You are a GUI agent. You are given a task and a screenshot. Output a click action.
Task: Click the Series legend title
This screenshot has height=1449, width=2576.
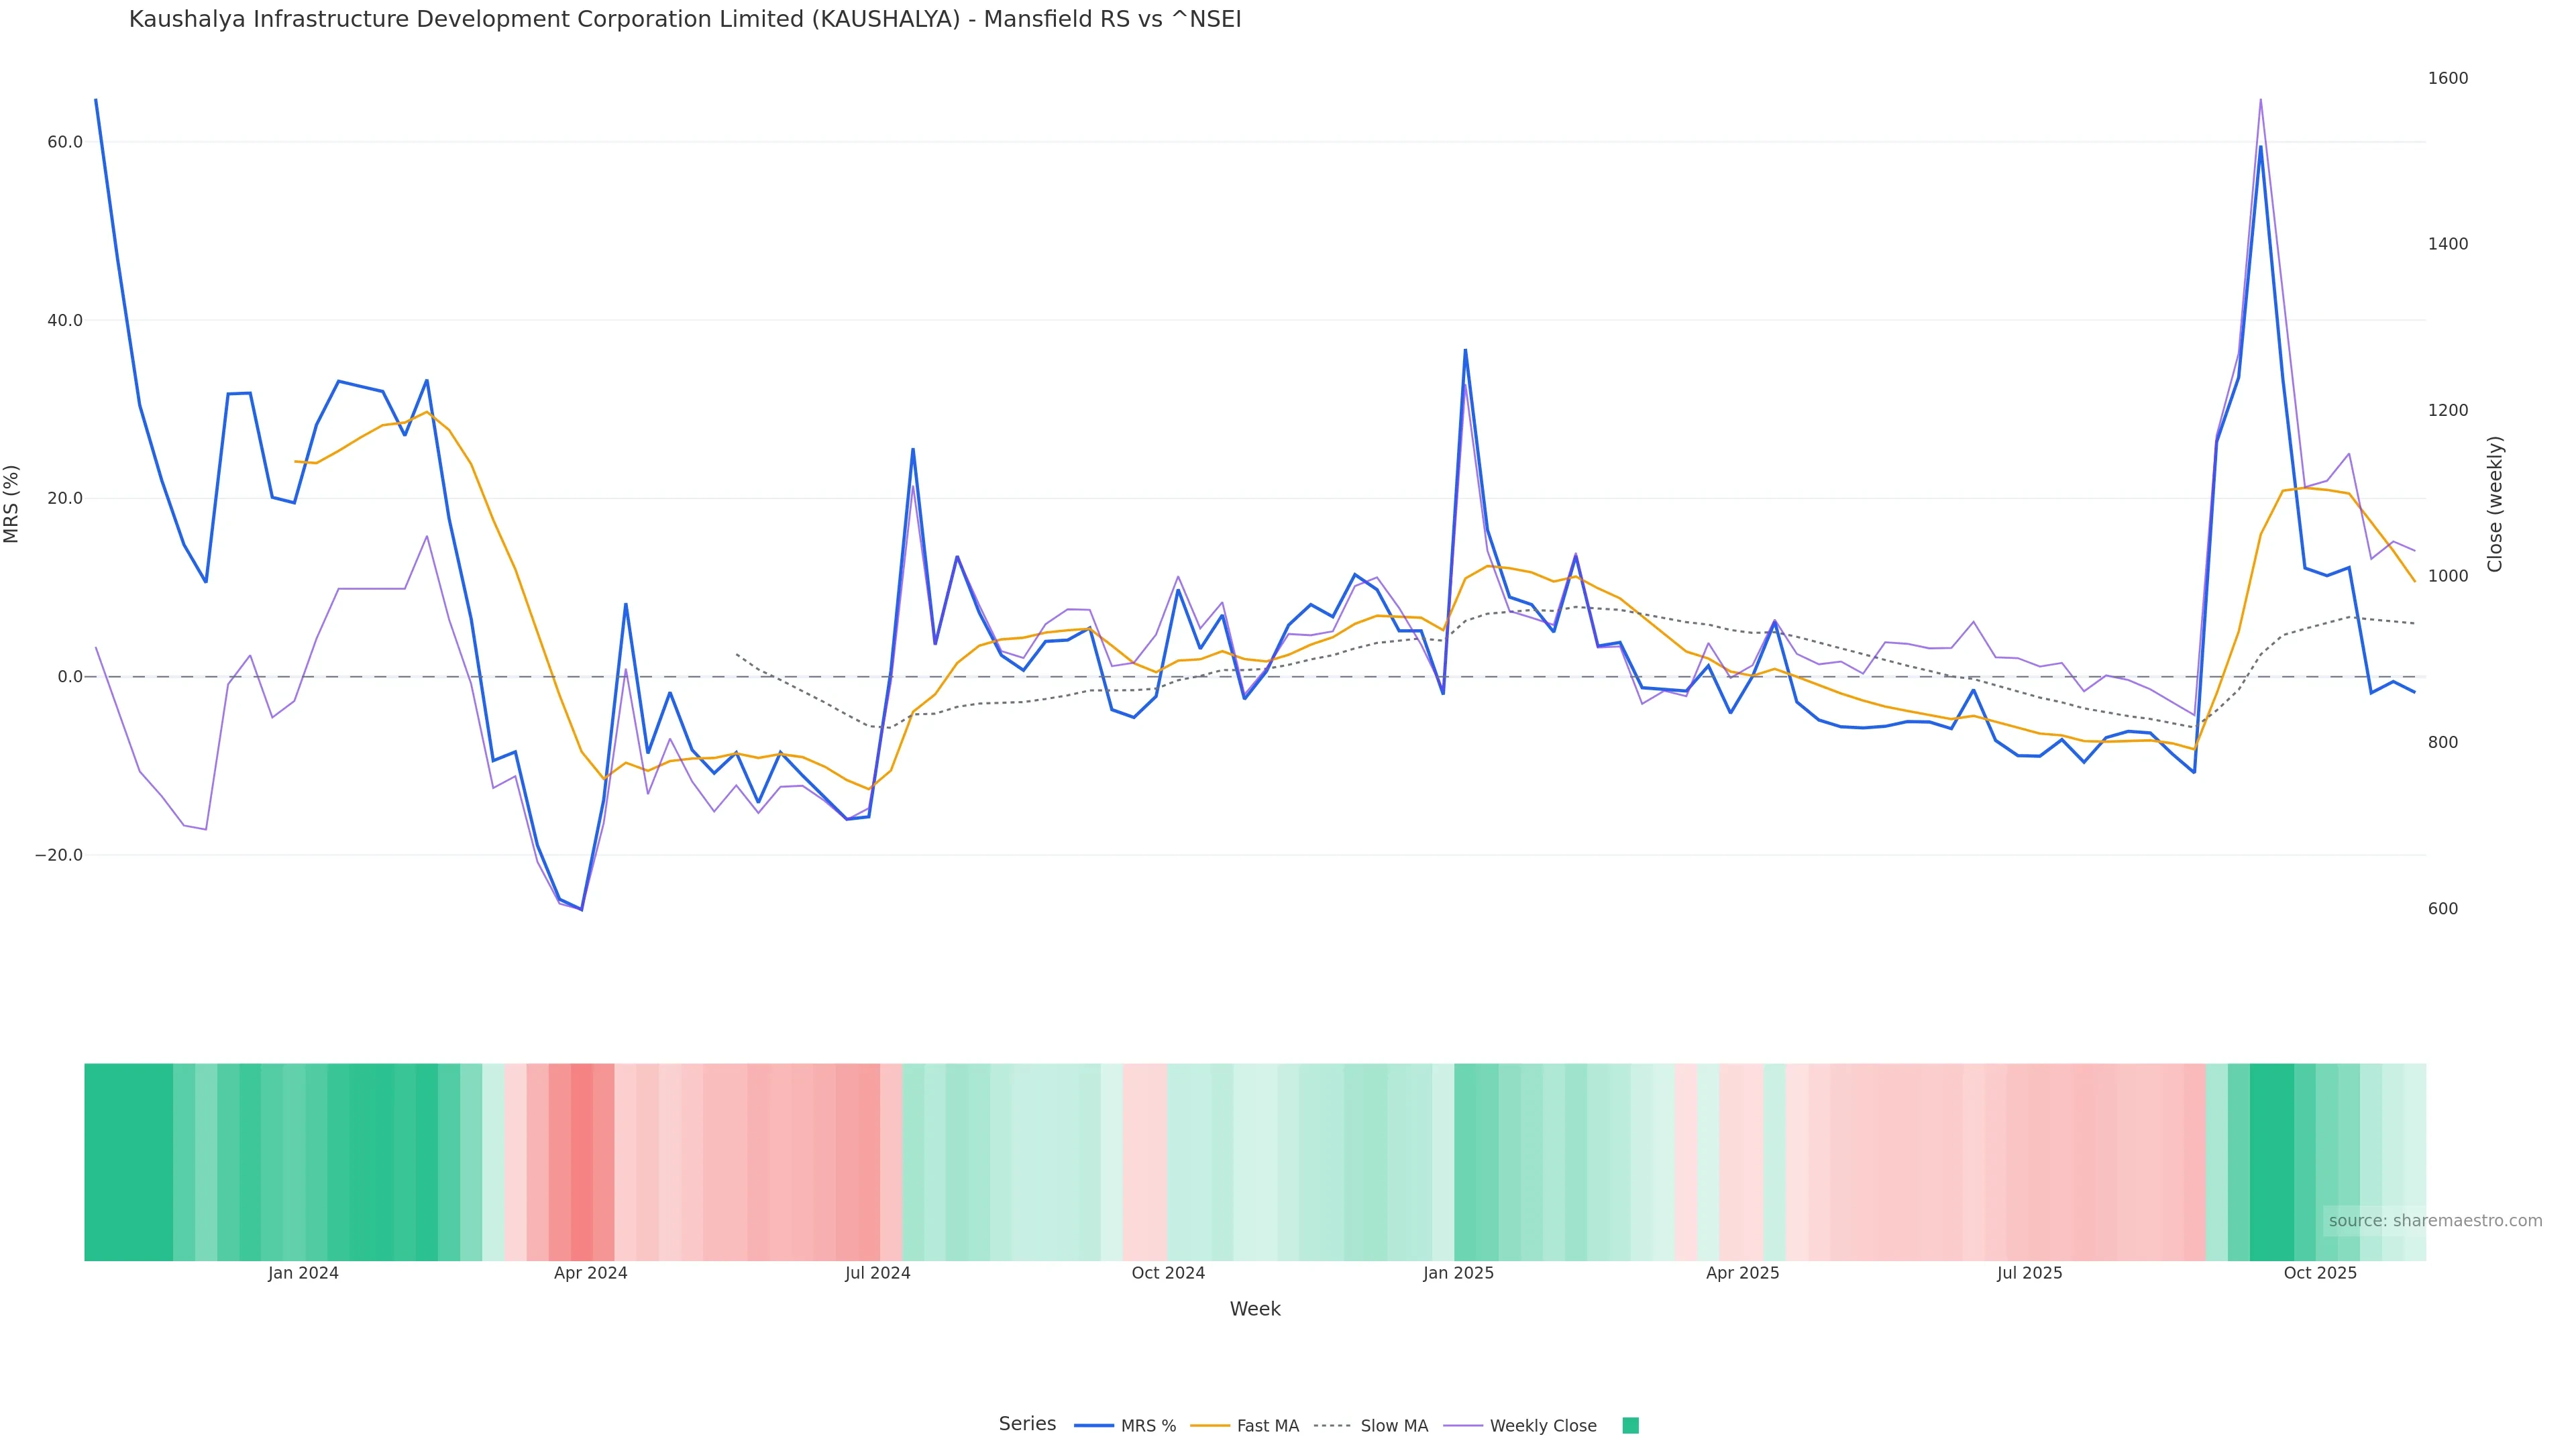1027,1424
